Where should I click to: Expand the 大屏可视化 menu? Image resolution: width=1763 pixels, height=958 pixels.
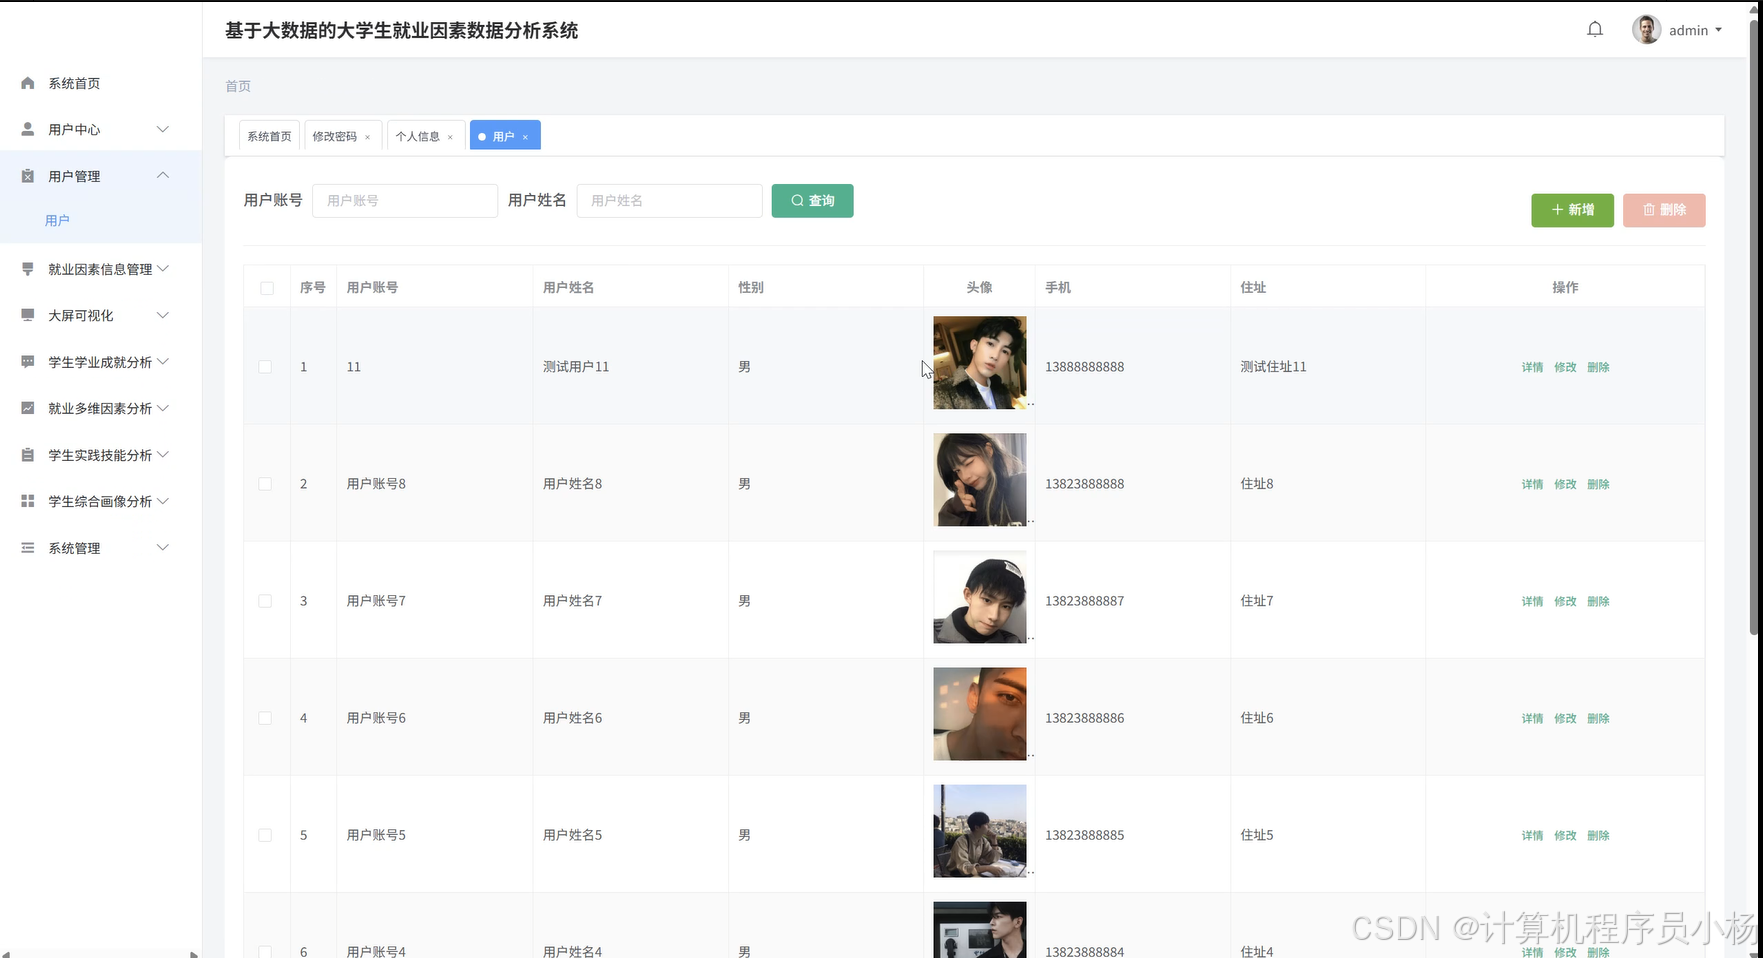tap(163, 315)
